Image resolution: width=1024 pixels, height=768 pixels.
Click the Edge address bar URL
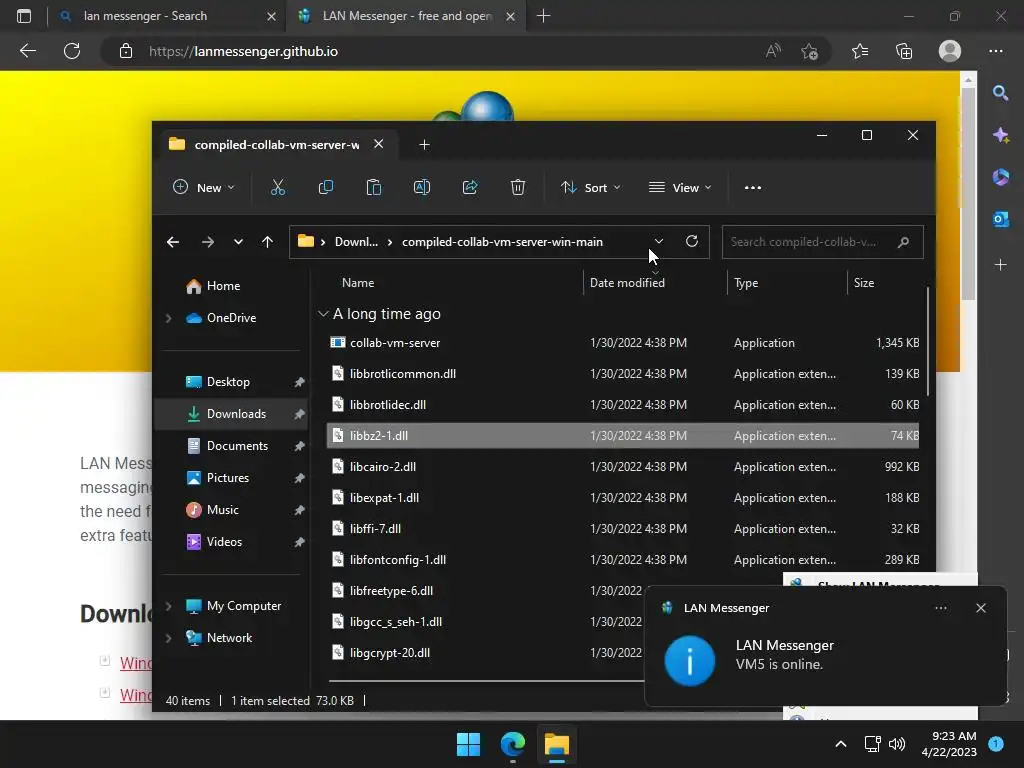[243, 51]
